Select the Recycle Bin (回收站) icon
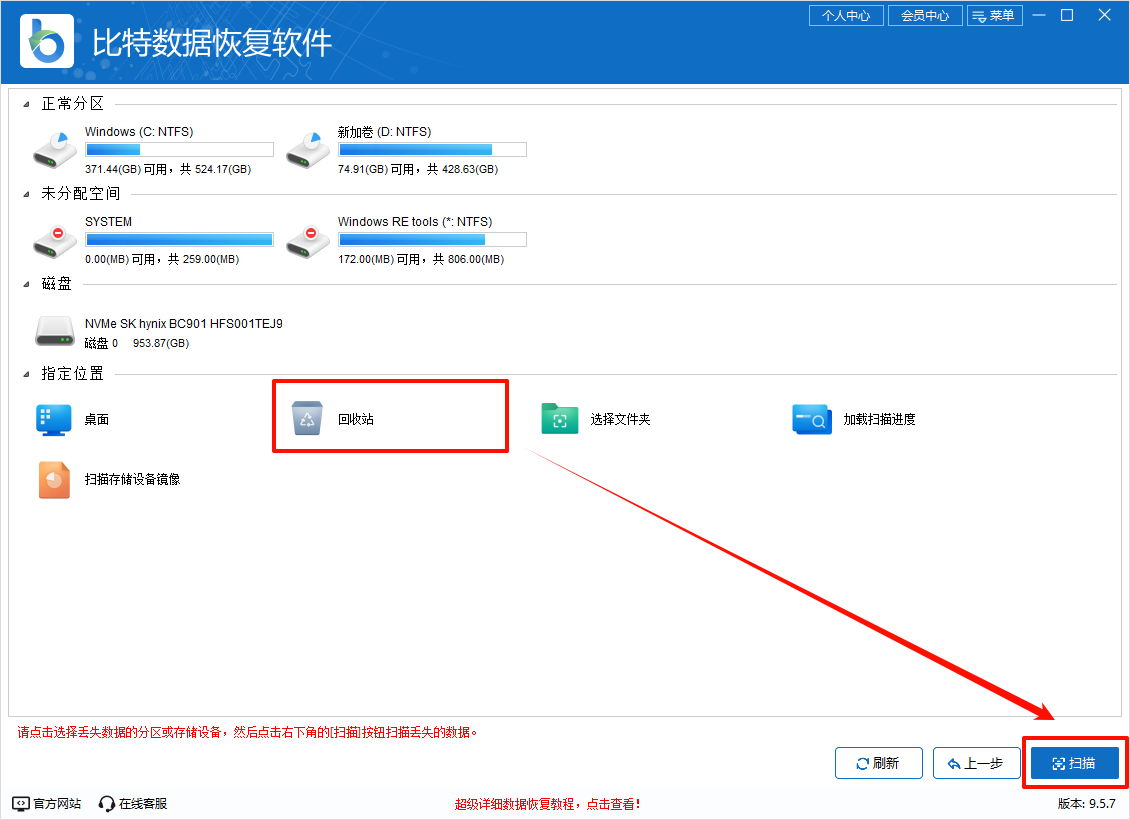The width and height of the screenshot is (1130, 820). (307, 419)
